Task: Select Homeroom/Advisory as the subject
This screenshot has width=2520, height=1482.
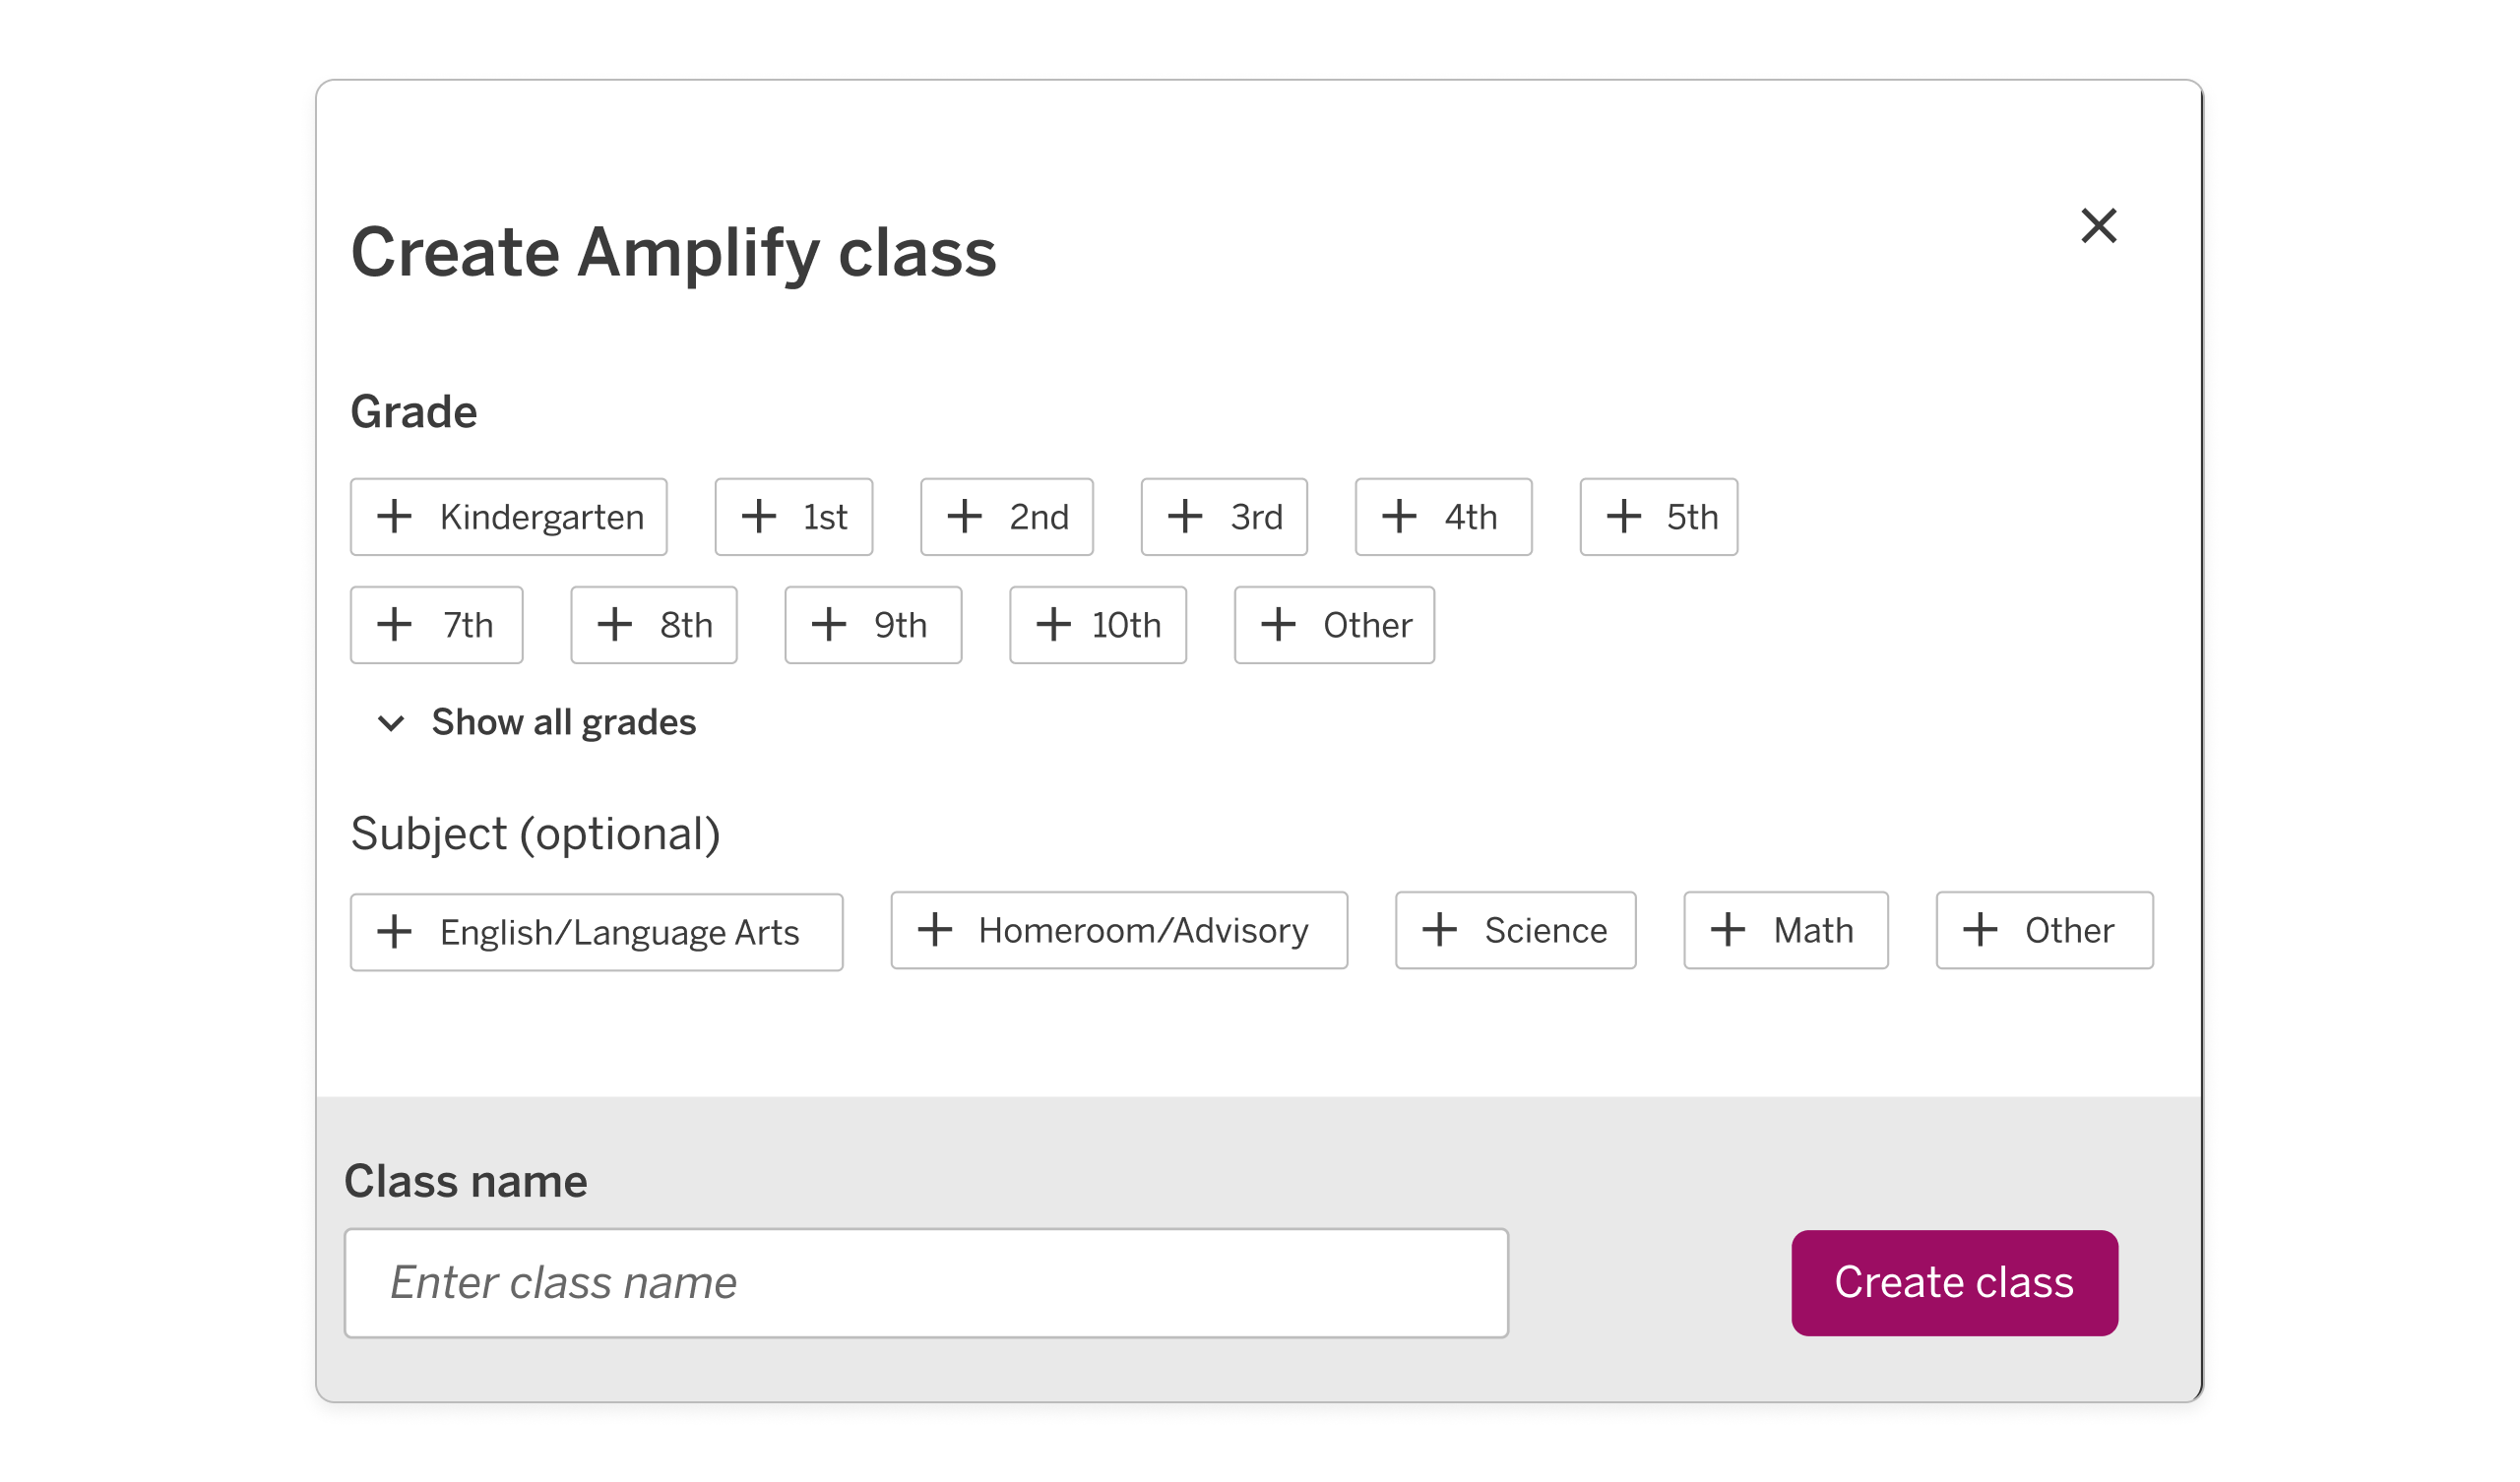Action: 1118,930
